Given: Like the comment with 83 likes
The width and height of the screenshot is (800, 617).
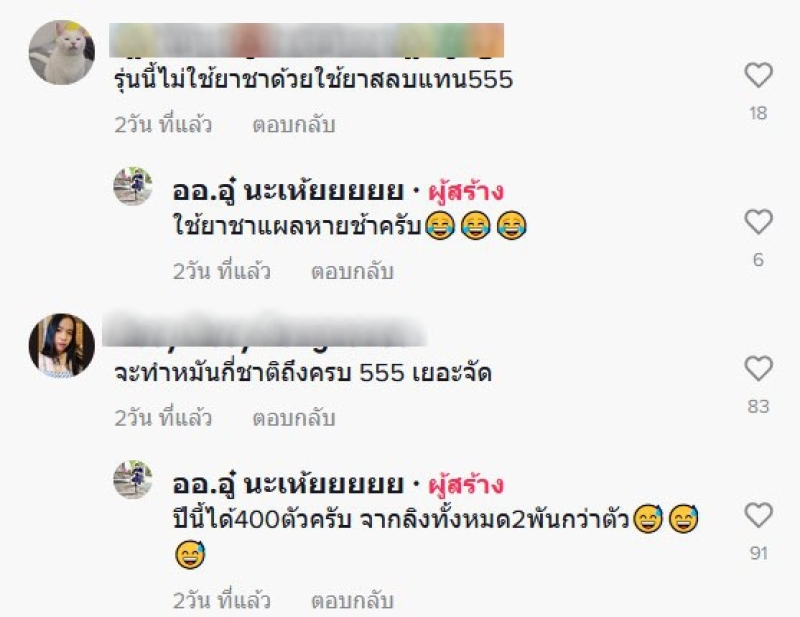Looking at the screenshot, I should click(x=758, y=368).
